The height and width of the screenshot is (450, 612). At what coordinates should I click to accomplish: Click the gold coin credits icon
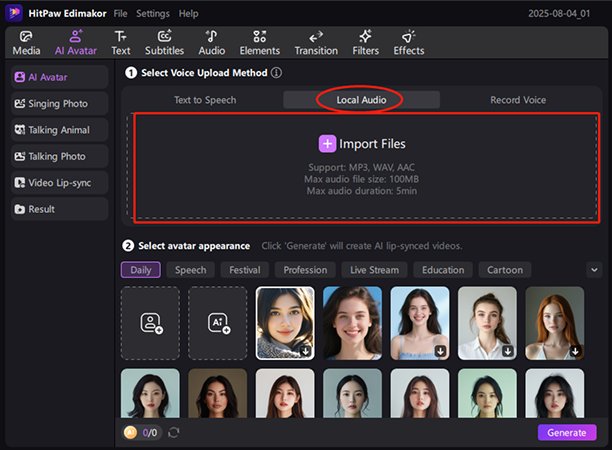coord(130,432)
